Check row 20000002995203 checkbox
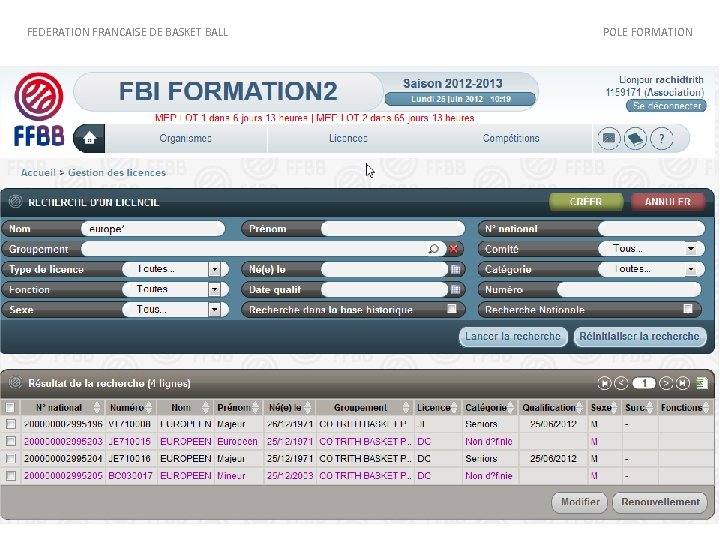Viewport: 720px width, 540px height. coord(11,441)
